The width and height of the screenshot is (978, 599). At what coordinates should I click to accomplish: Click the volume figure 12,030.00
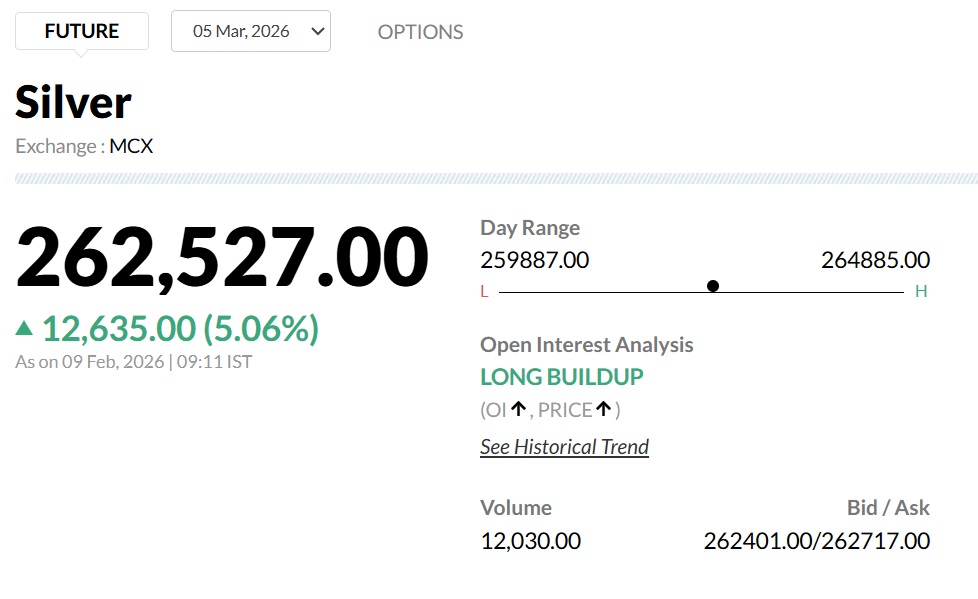click(x=530, y=541)
